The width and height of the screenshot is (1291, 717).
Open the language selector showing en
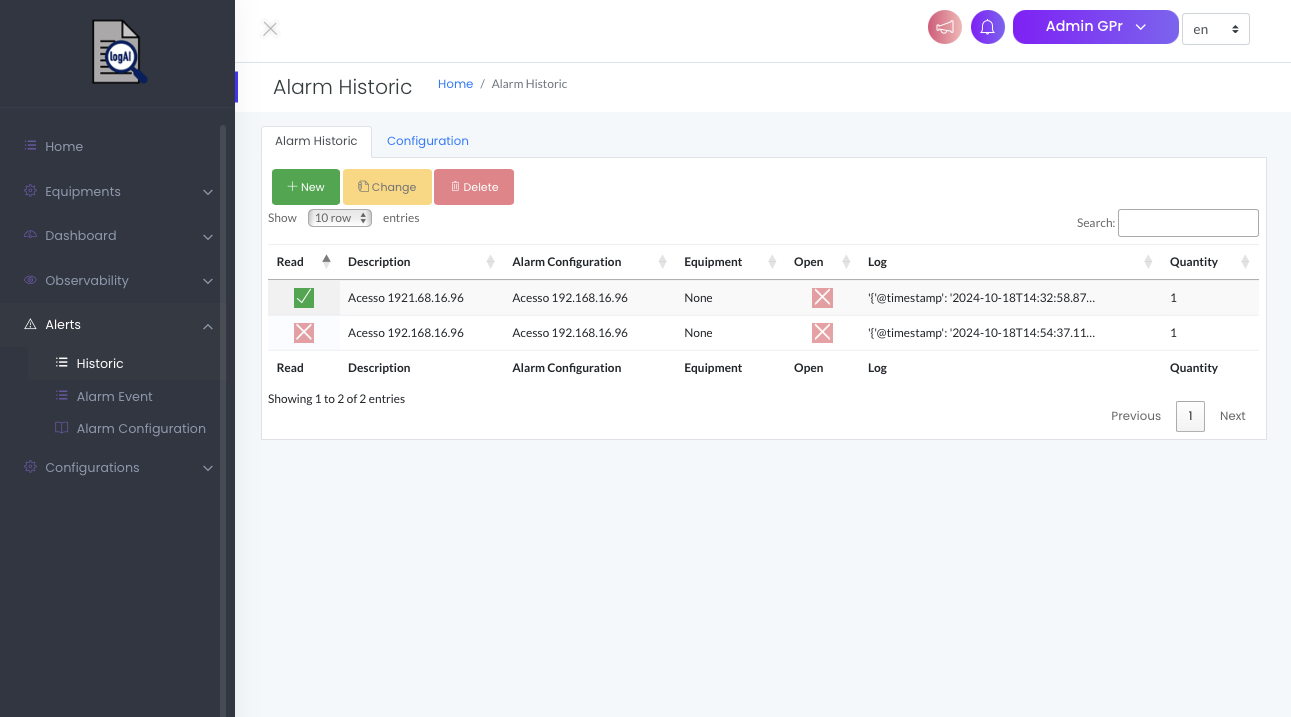tap(1215, 30)
